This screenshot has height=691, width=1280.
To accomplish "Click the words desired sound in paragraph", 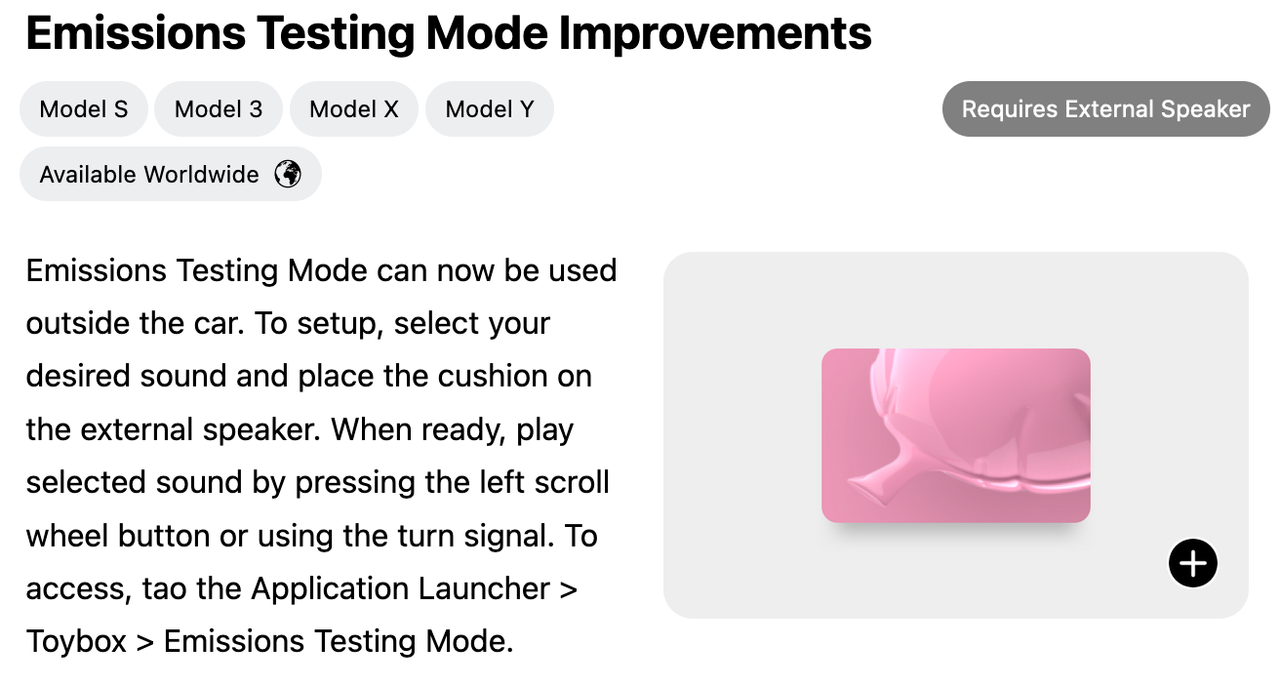I will click(x=127, y=377).
